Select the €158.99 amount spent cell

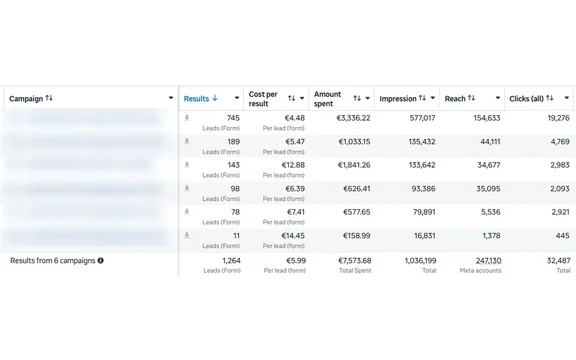(356, 235)
